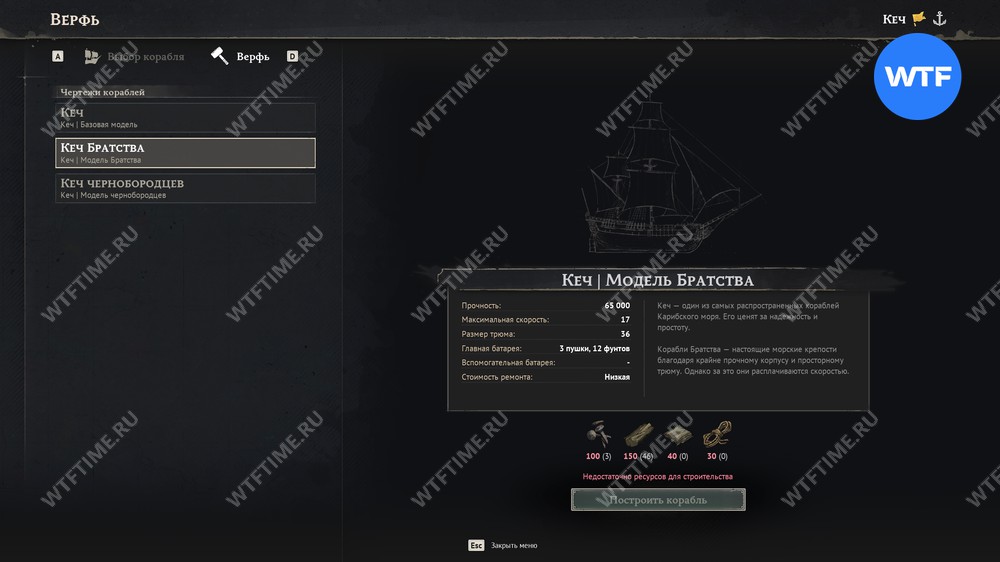
Task: Click the Кеч ship name in header
Action: tap(894, 19)
